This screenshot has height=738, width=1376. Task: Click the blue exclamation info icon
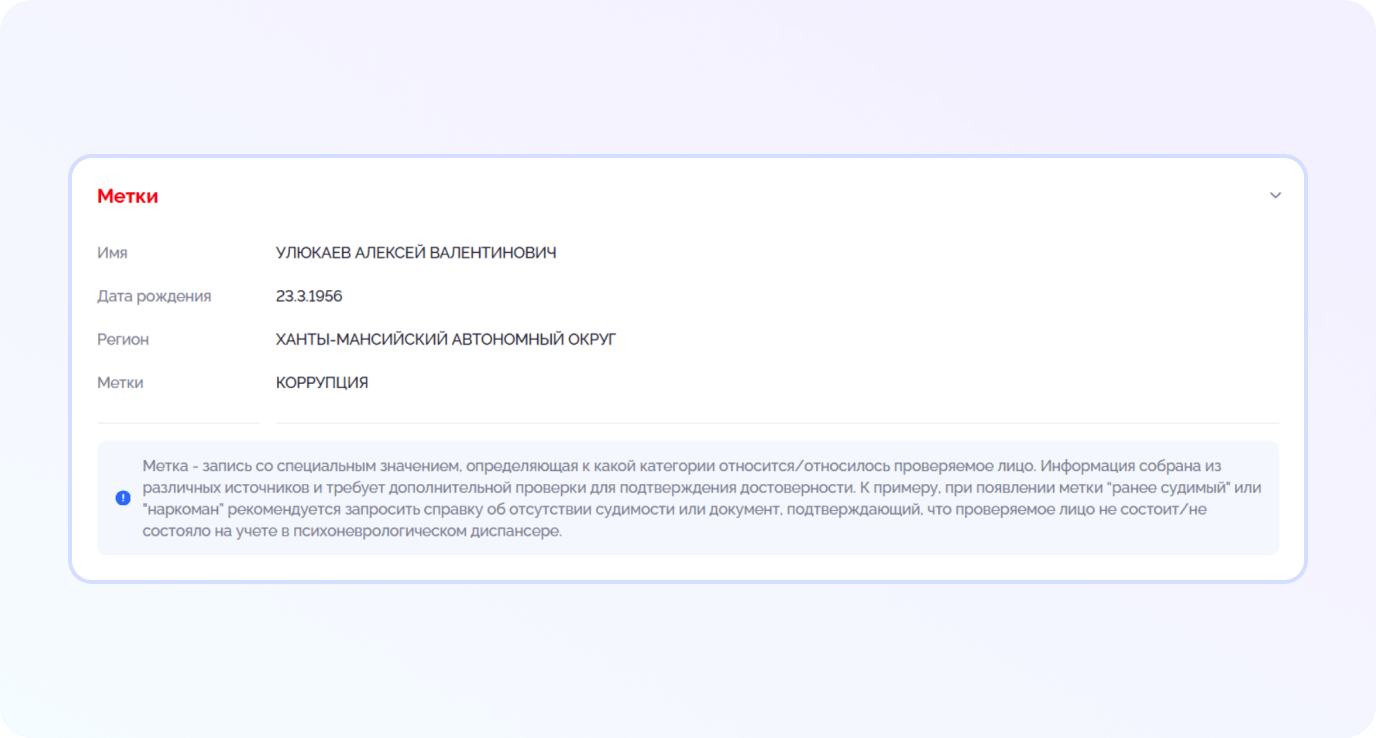point(123,498)
